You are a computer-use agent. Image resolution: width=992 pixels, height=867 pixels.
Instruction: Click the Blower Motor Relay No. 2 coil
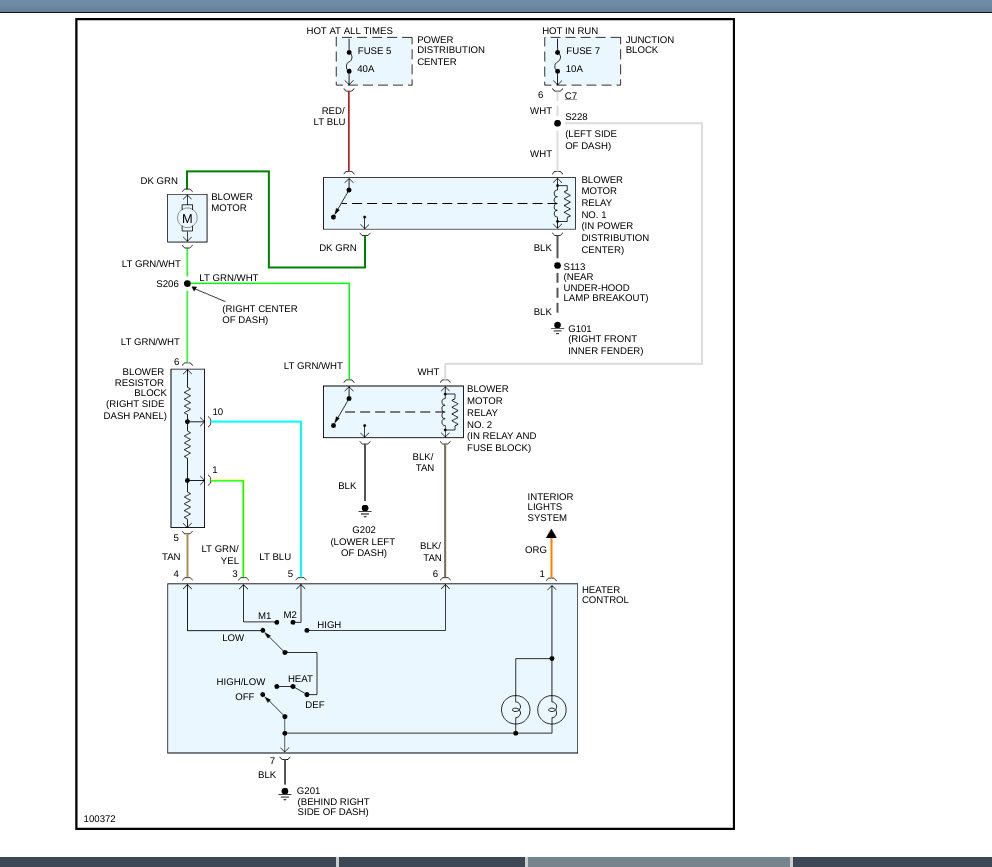tap(450, 413)
